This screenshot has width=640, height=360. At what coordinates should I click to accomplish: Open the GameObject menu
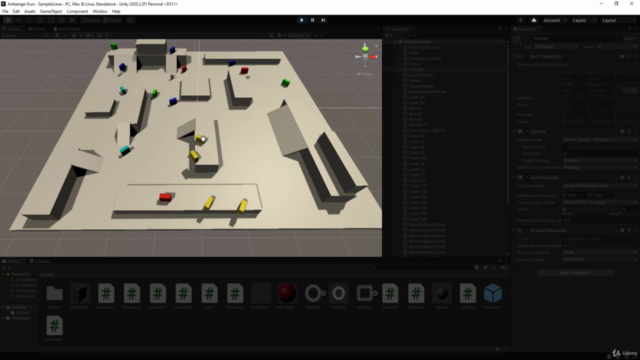(51, 11)
